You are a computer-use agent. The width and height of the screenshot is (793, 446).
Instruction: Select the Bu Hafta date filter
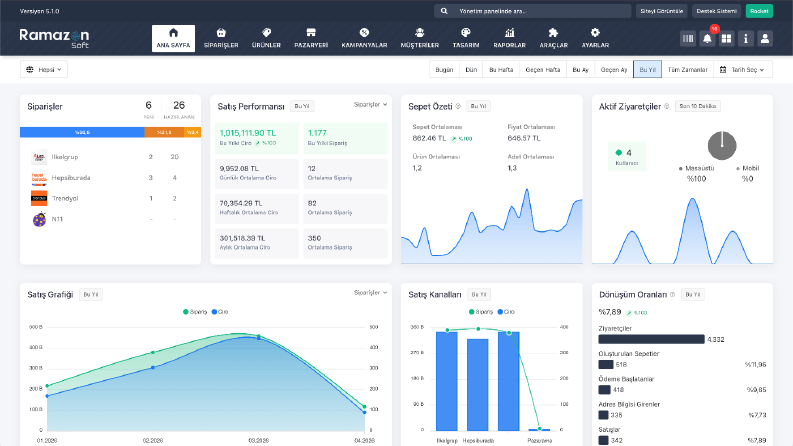click(x=501, y=69)
